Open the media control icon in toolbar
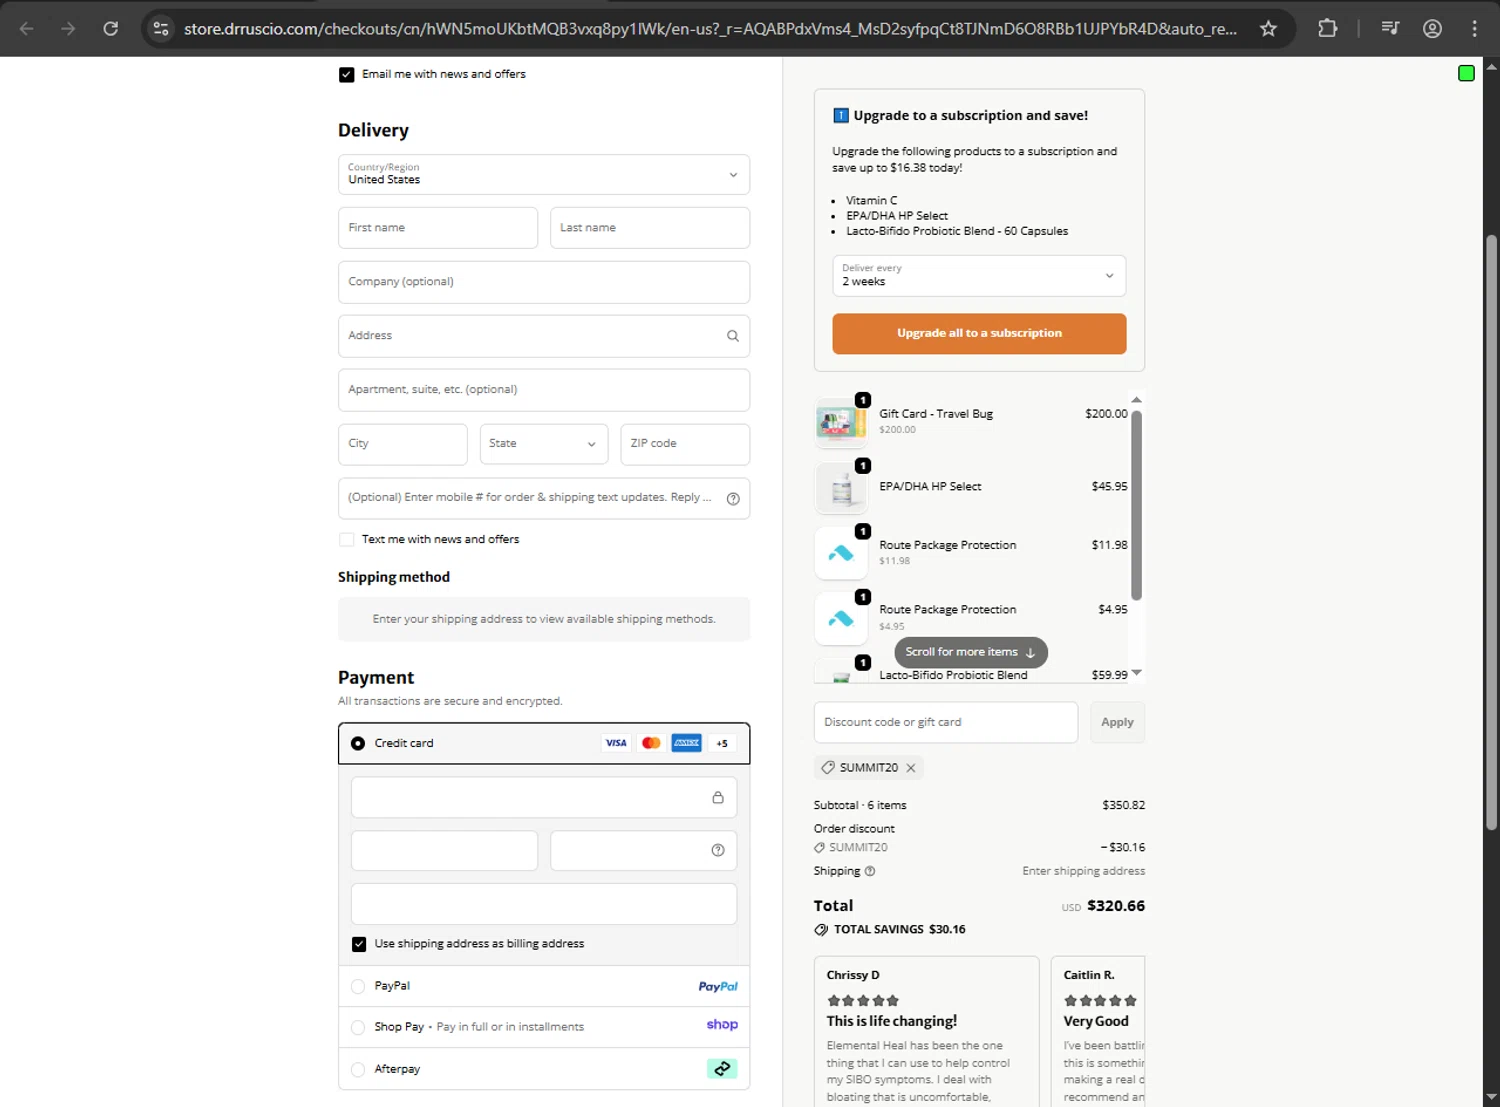 [1390, 29]
